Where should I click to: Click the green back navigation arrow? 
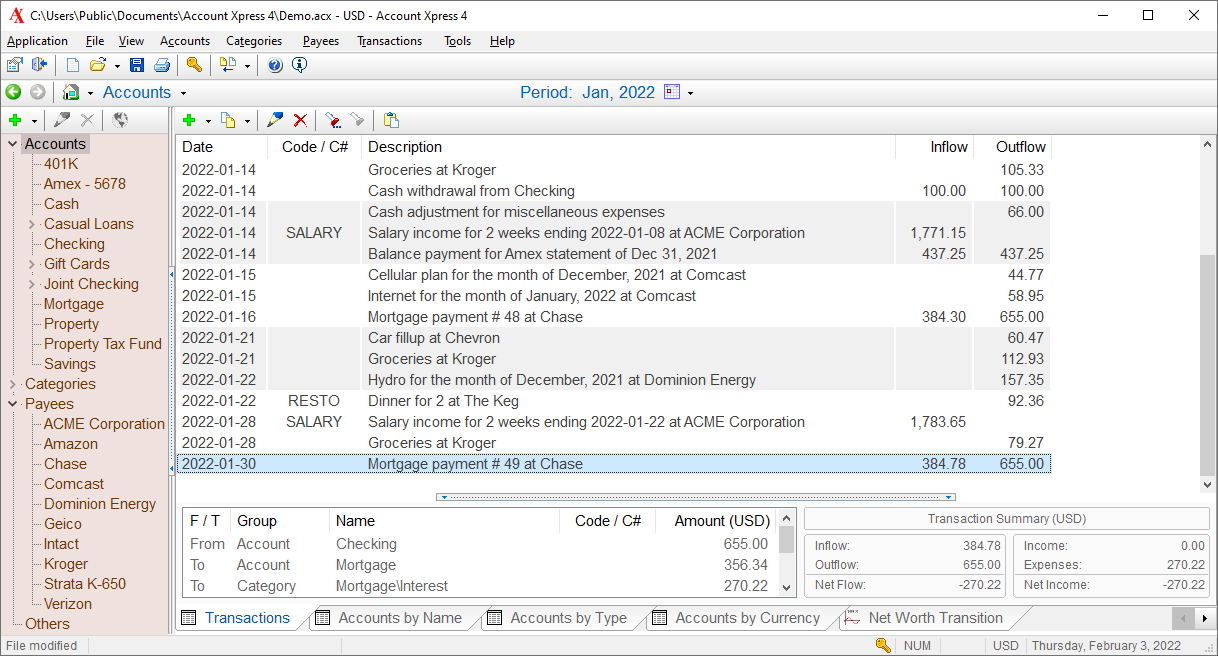[x=13, y=93]
